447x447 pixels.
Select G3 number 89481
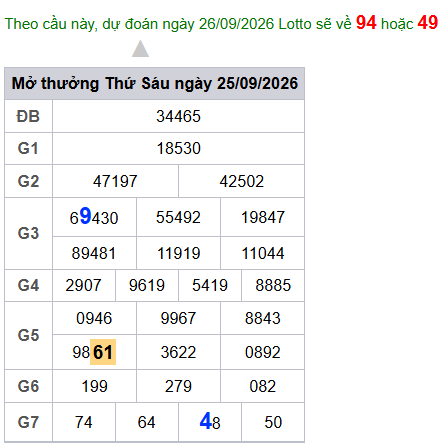click(94, 253)
